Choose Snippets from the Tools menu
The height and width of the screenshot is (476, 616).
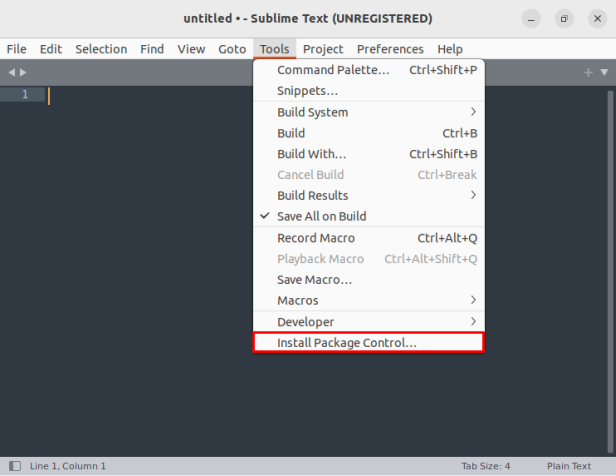[307, 91]
